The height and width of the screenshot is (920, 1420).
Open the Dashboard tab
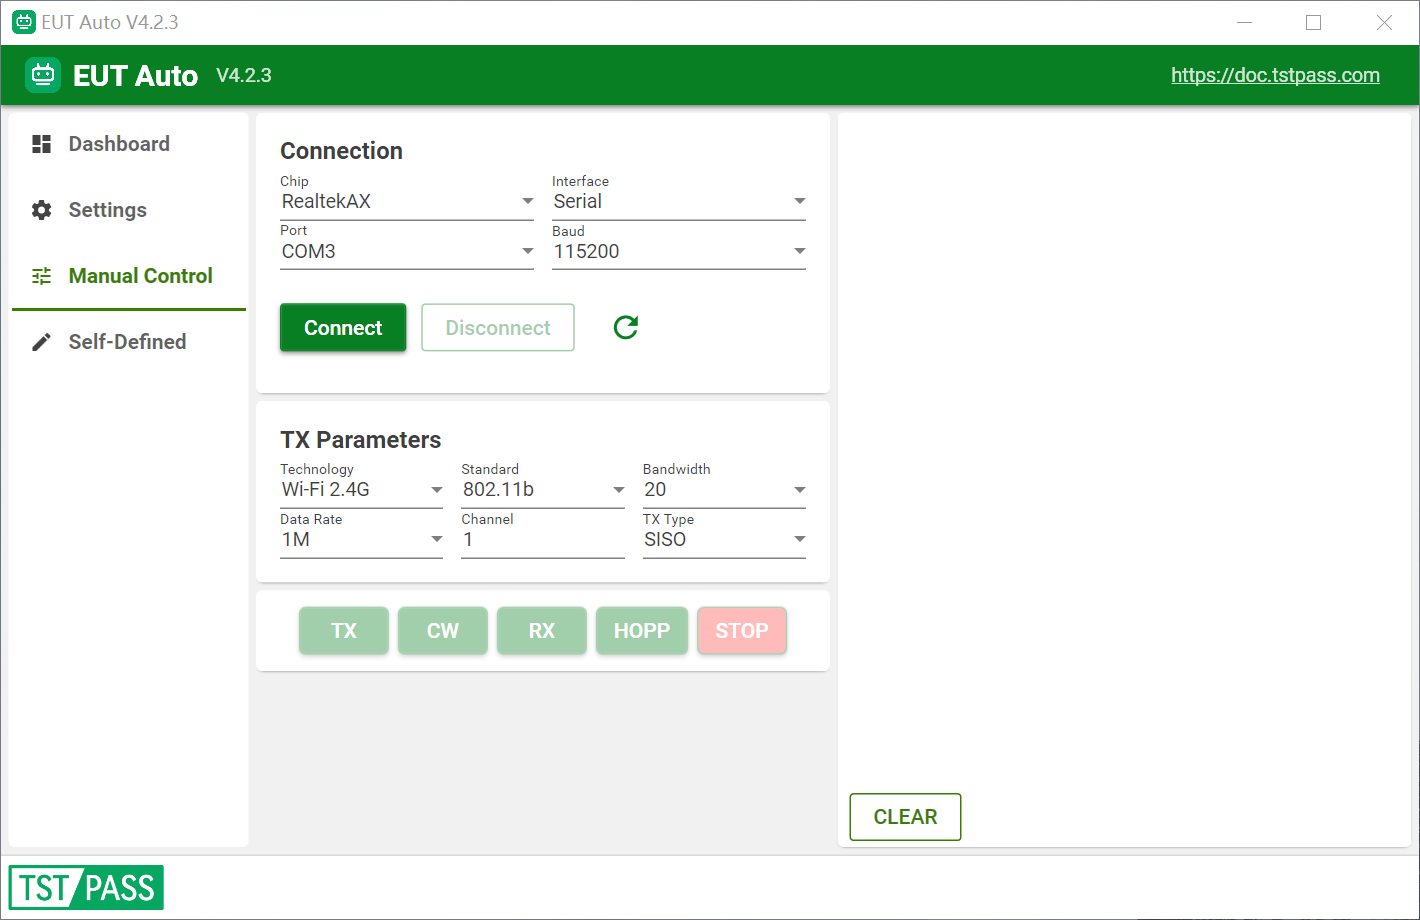click(x=128, y=144)
